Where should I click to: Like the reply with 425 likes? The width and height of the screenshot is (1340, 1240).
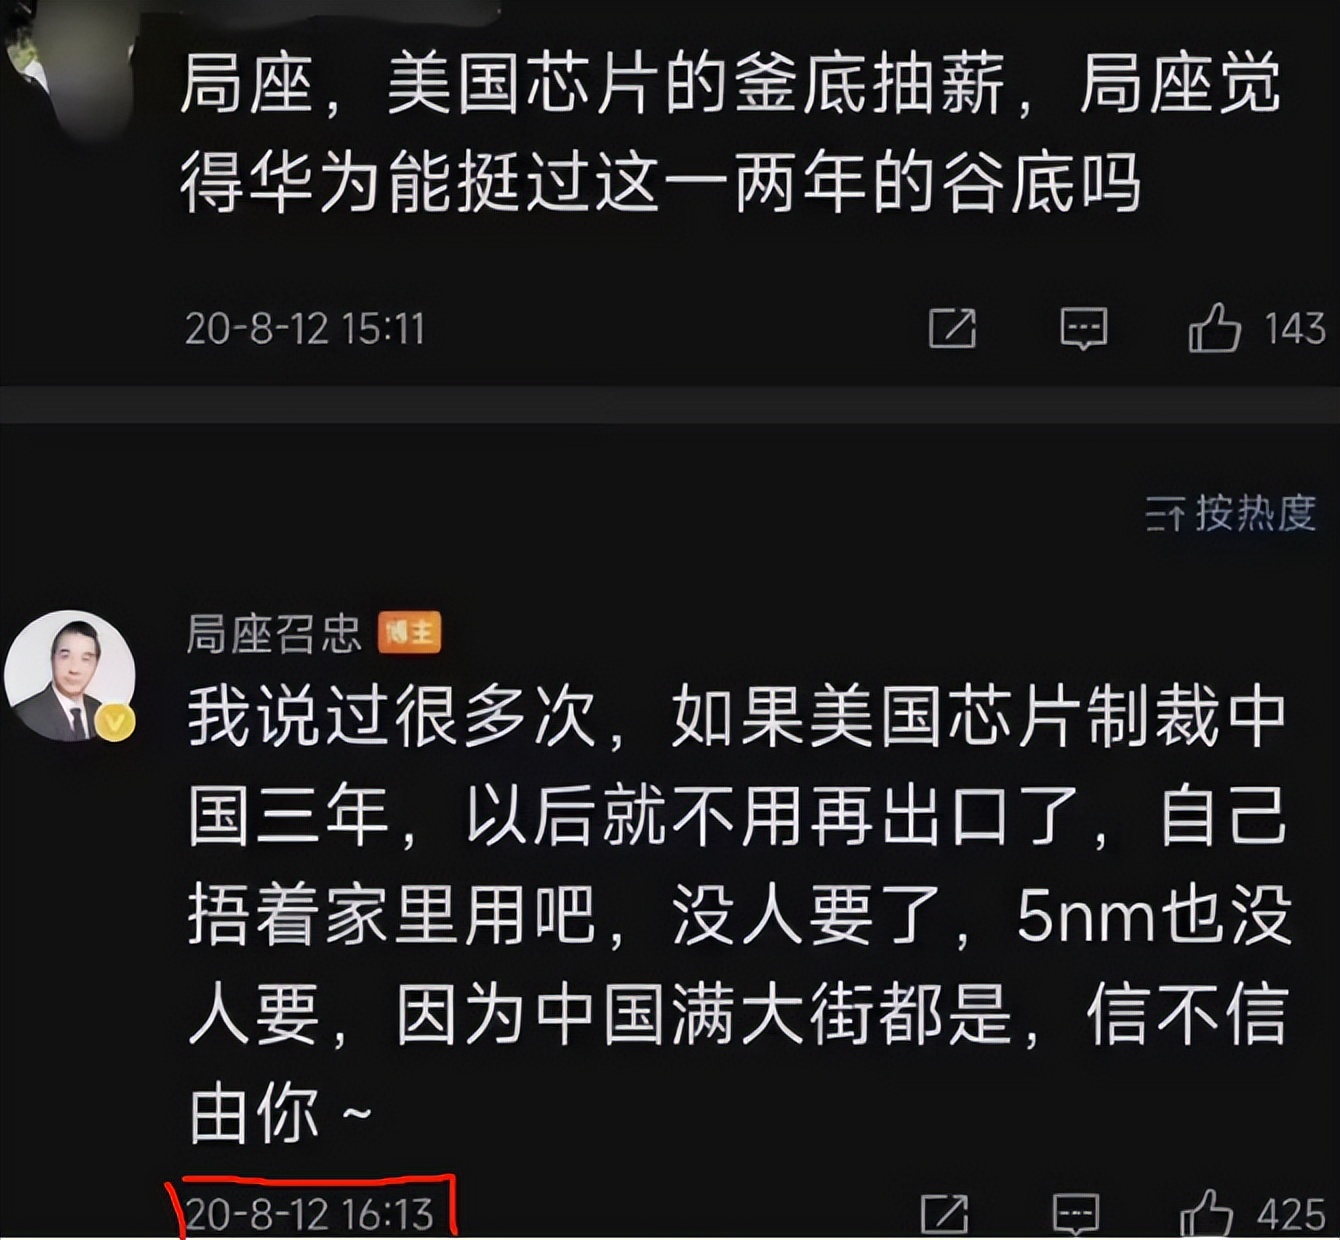coord(1206,1214)
